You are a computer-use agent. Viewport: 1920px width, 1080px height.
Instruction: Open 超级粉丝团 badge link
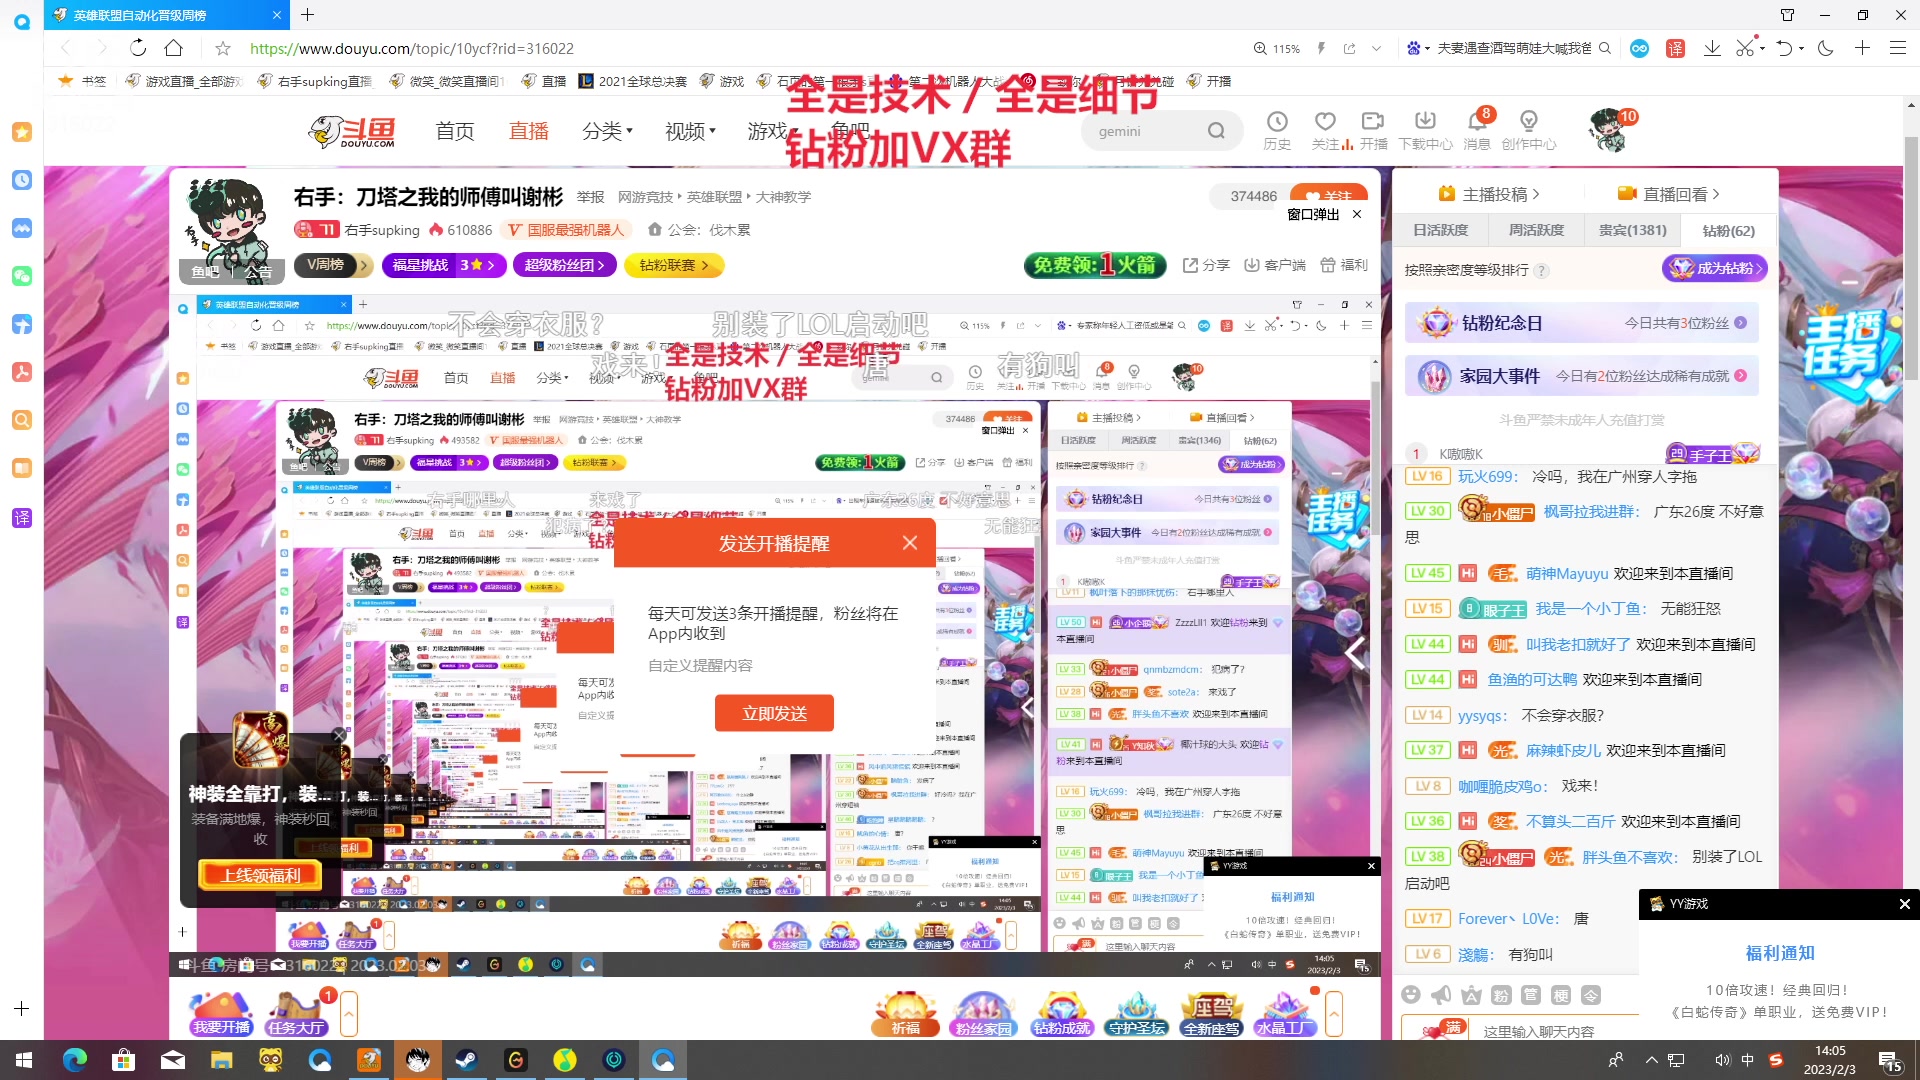tap(565, 265)
